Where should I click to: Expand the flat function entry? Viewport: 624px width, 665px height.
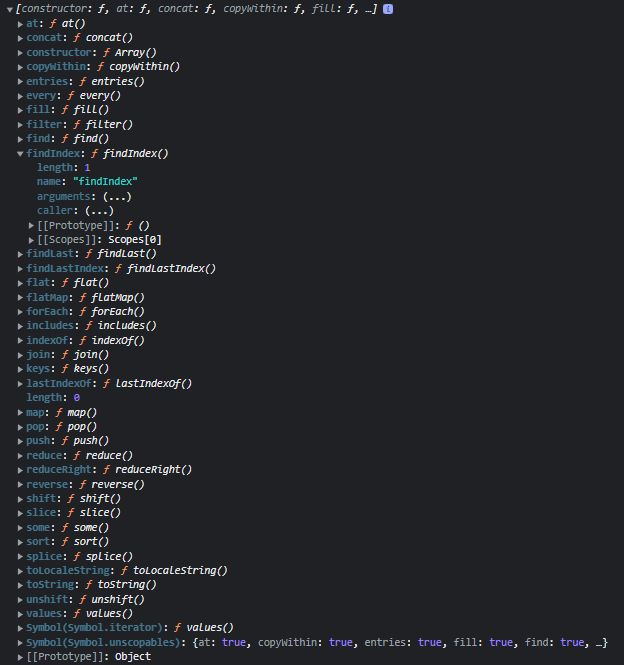(x=20, y=283)
